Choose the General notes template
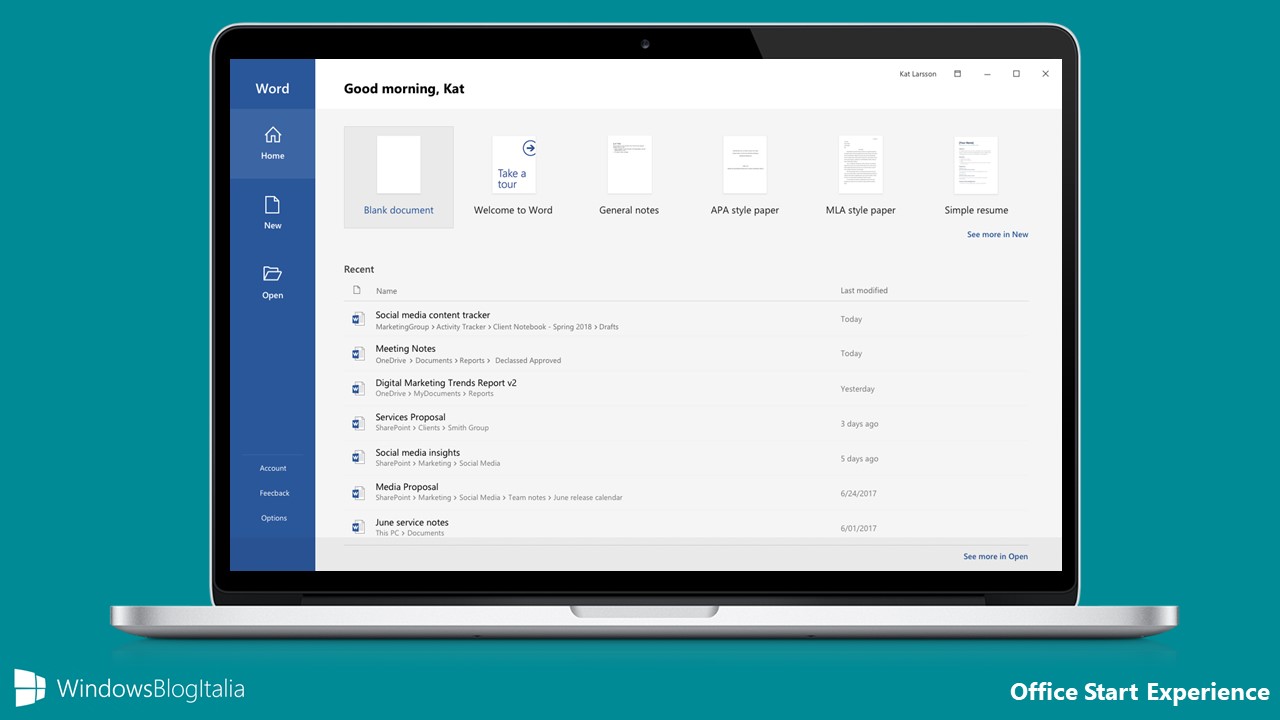1280x720 pixels. pos(629,177)
